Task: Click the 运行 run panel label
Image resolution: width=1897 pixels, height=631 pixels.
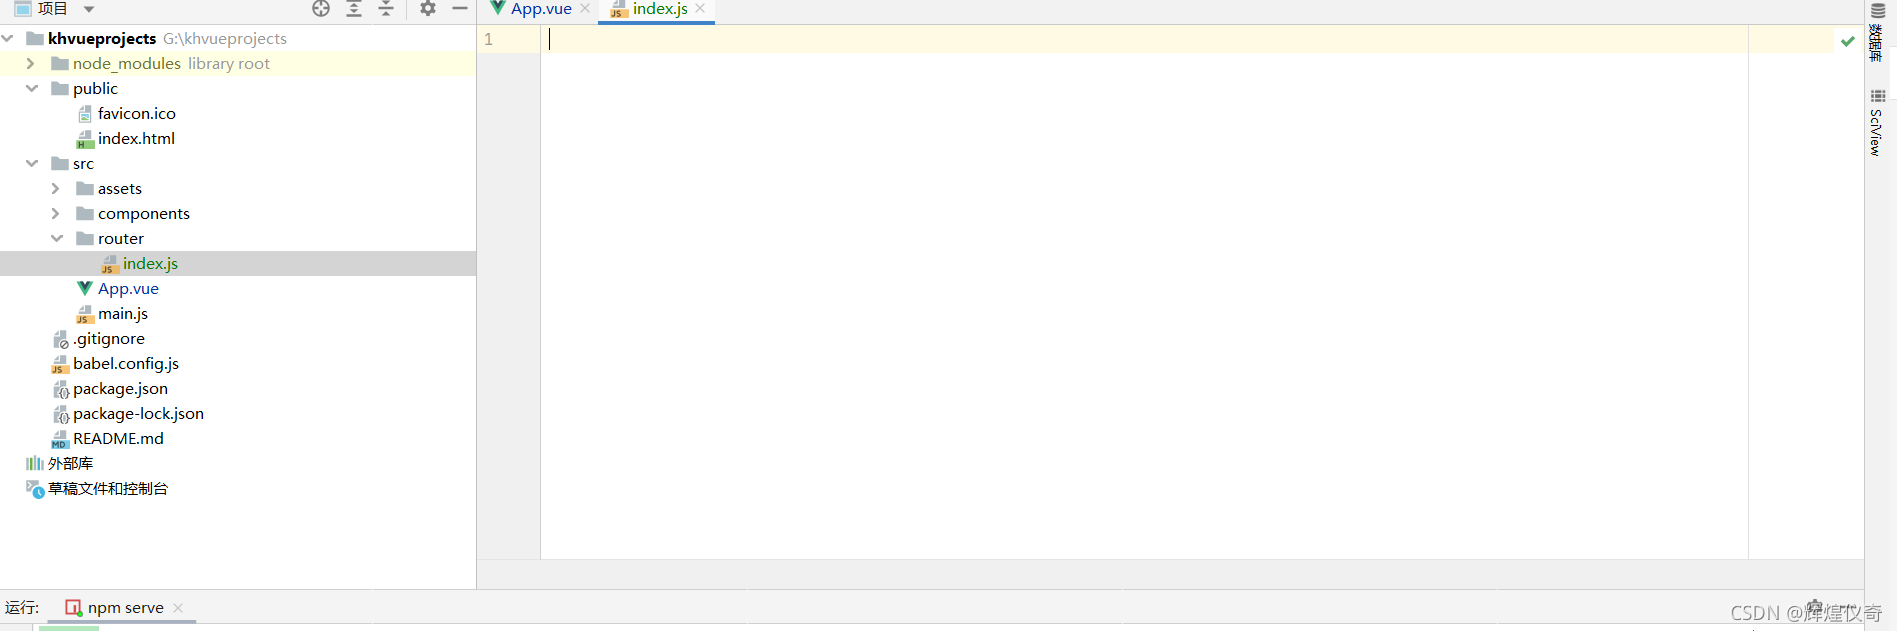Action: (21, 607)
